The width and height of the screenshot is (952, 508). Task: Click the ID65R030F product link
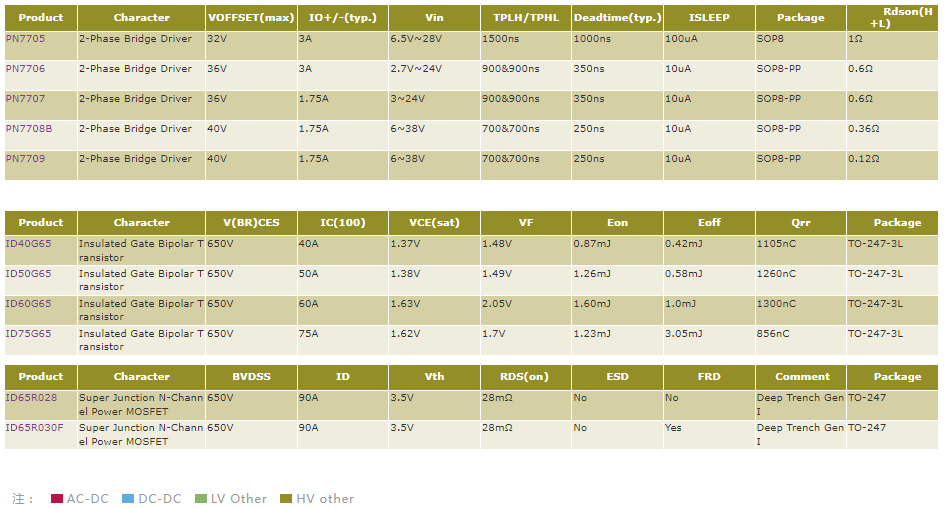coord(34,427)
